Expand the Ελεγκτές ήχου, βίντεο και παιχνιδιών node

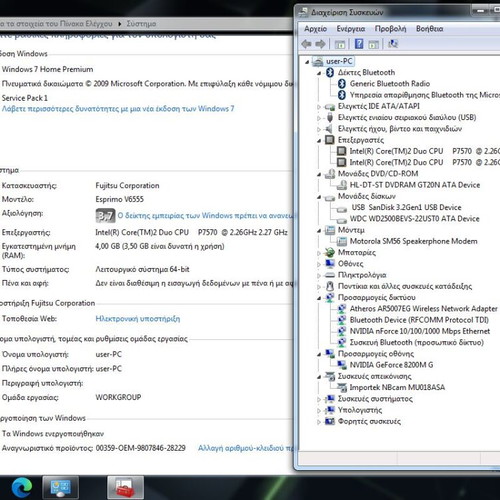click(x=319, y=129)
